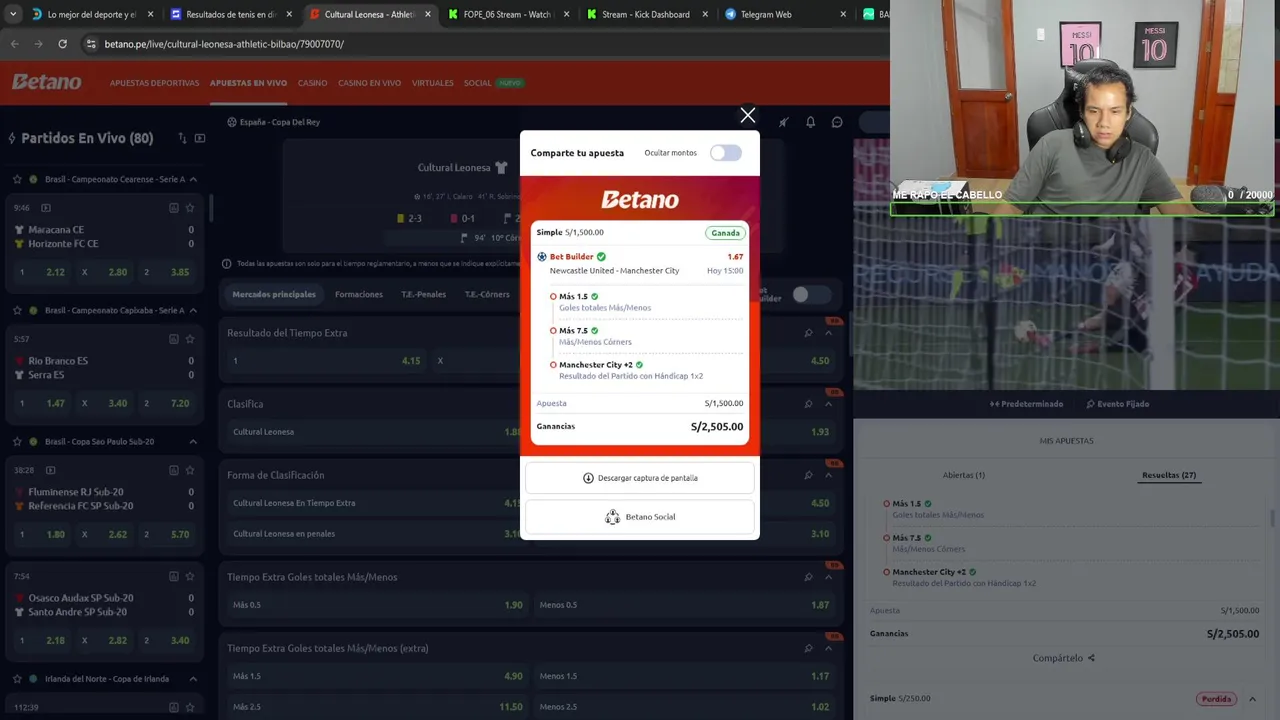Image resolution: width=1280 pixels, height=720 pixels.
Task: Favorite the Rio Branco ES match
Action: click(189, 339)
